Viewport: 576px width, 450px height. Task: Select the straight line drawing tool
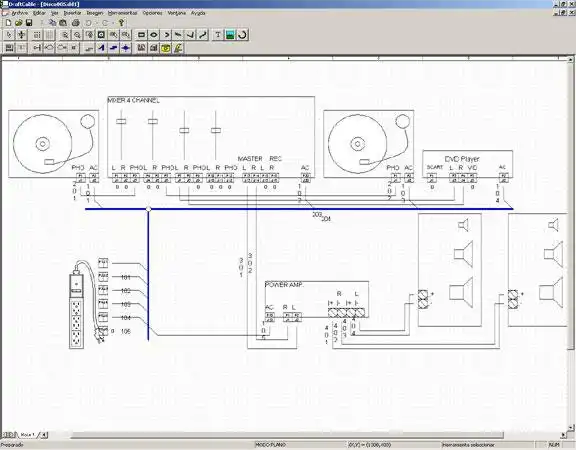[178, 35]
